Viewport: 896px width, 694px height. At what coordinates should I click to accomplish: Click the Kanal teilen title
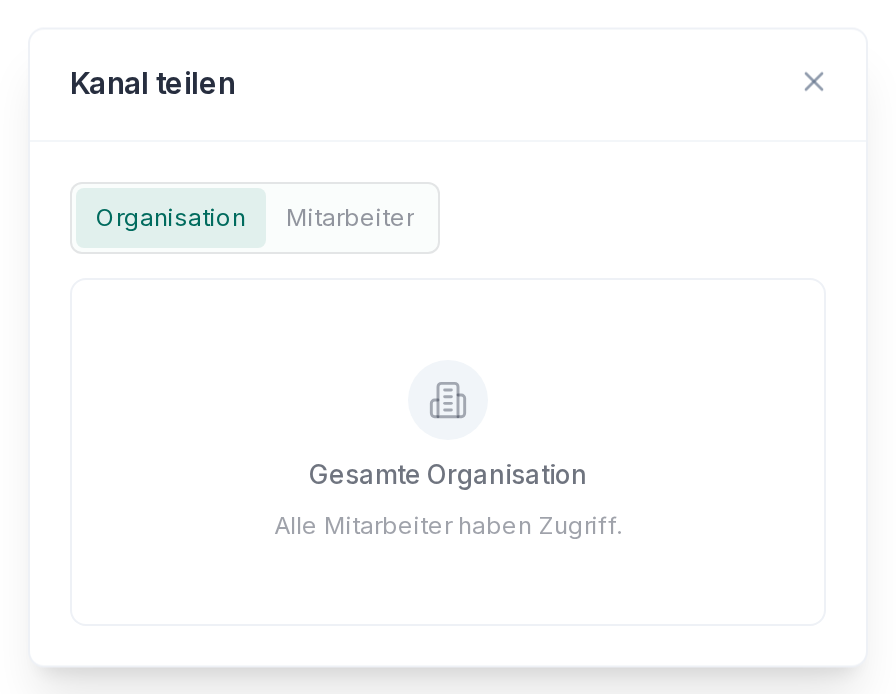153,83
